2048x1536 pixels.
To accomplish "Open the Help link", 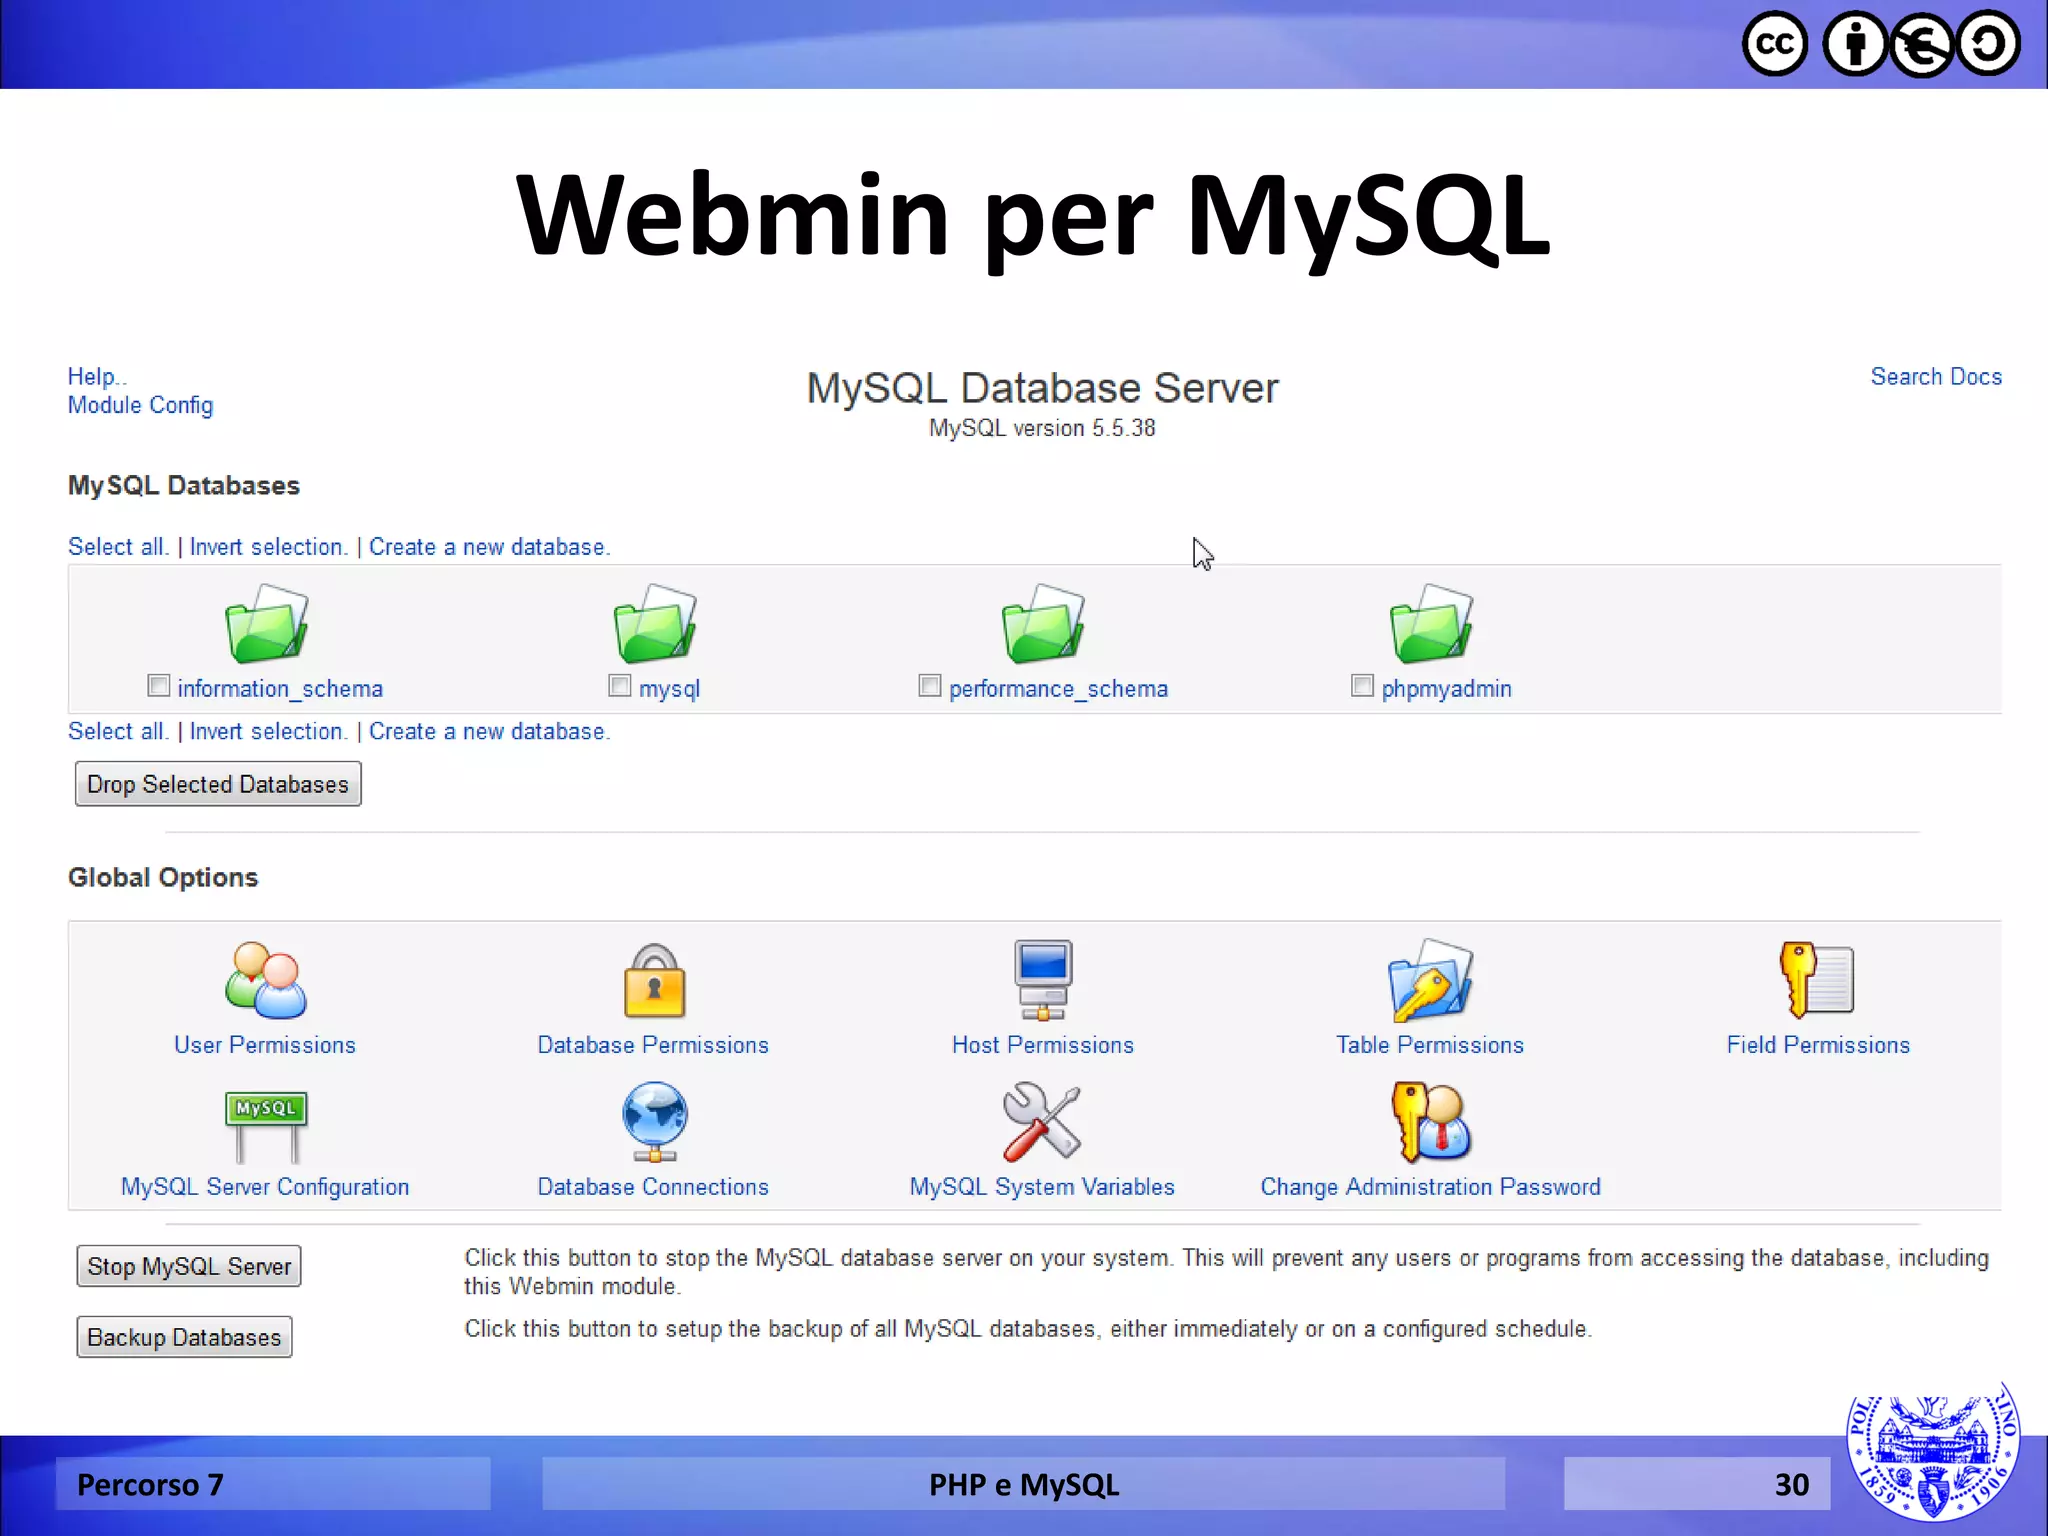I will click(x=97, y=377).
